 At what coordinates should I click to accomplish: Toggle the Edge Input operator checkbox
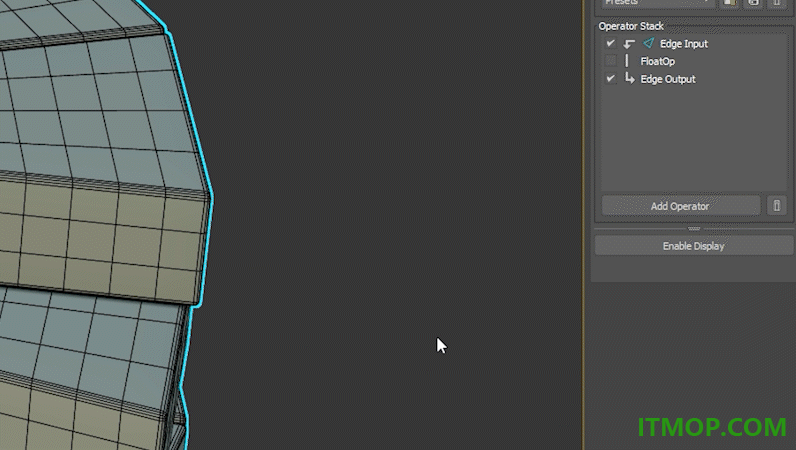[x=611, y=44]
